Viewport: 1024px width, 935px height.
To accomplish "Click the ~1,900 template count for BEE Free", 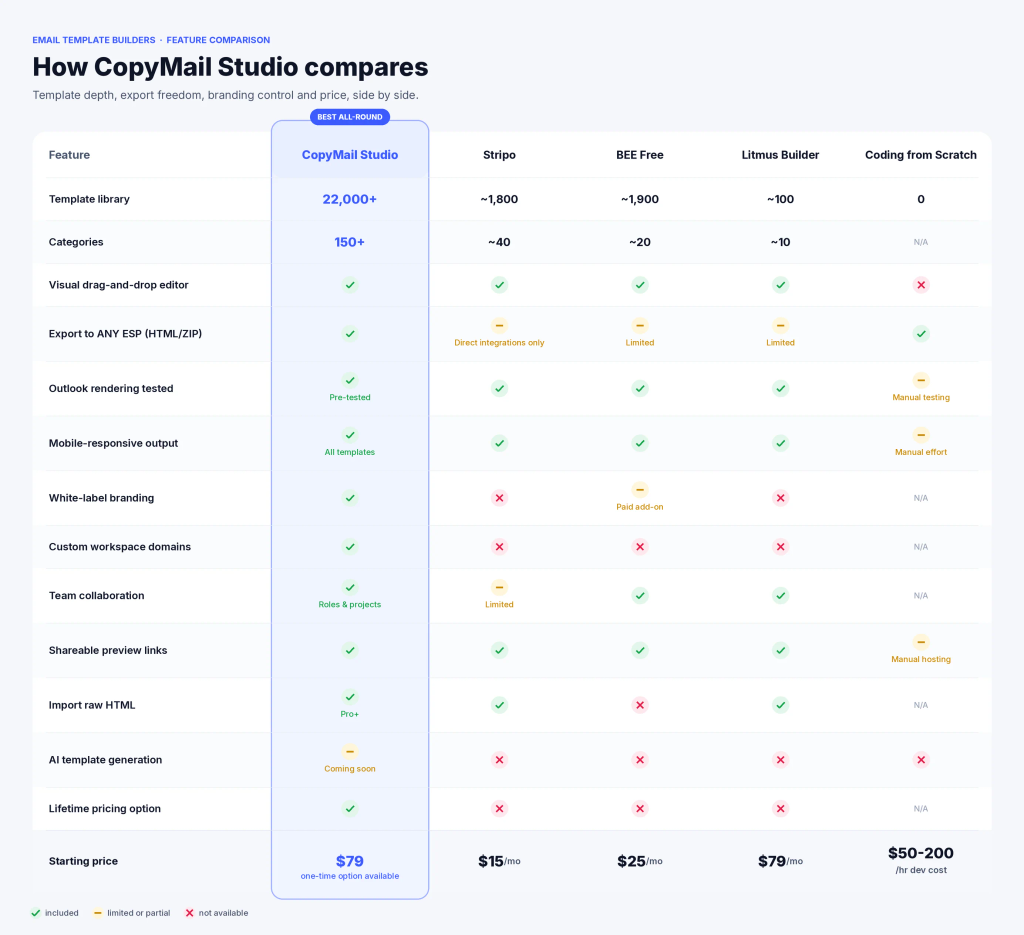I will (640, 199).
